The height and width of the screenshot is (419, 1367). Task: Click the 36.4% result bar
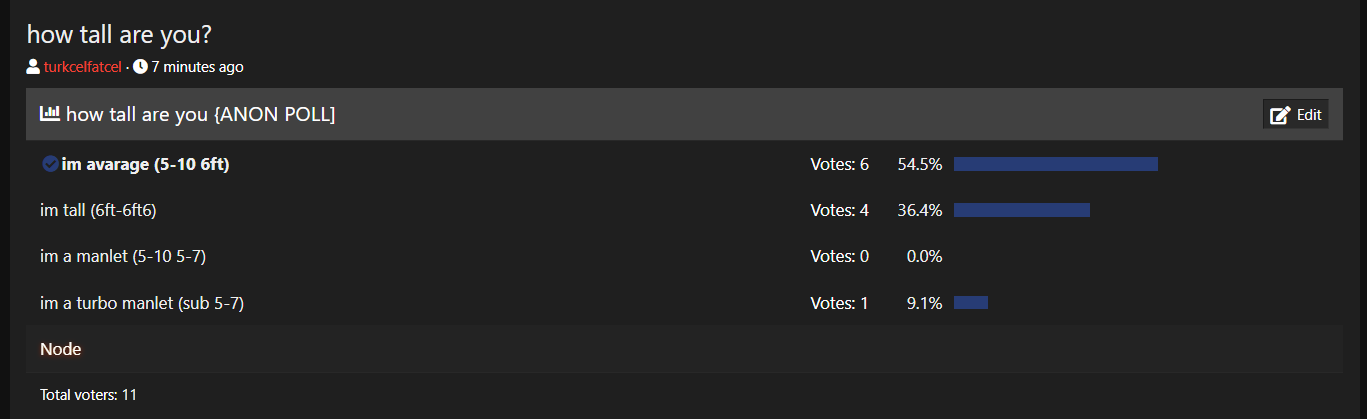click(1021, 210)
